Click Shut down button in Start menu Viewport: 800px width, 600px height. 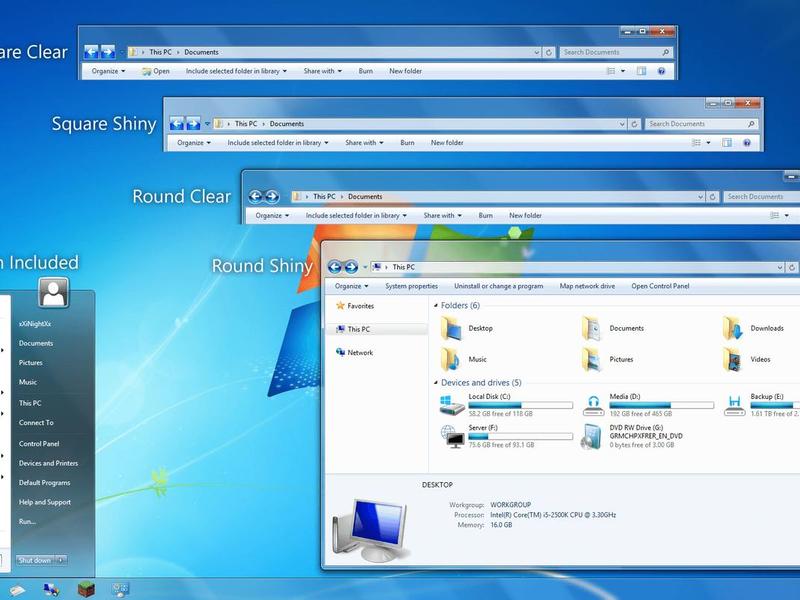(x=35, y=560)
